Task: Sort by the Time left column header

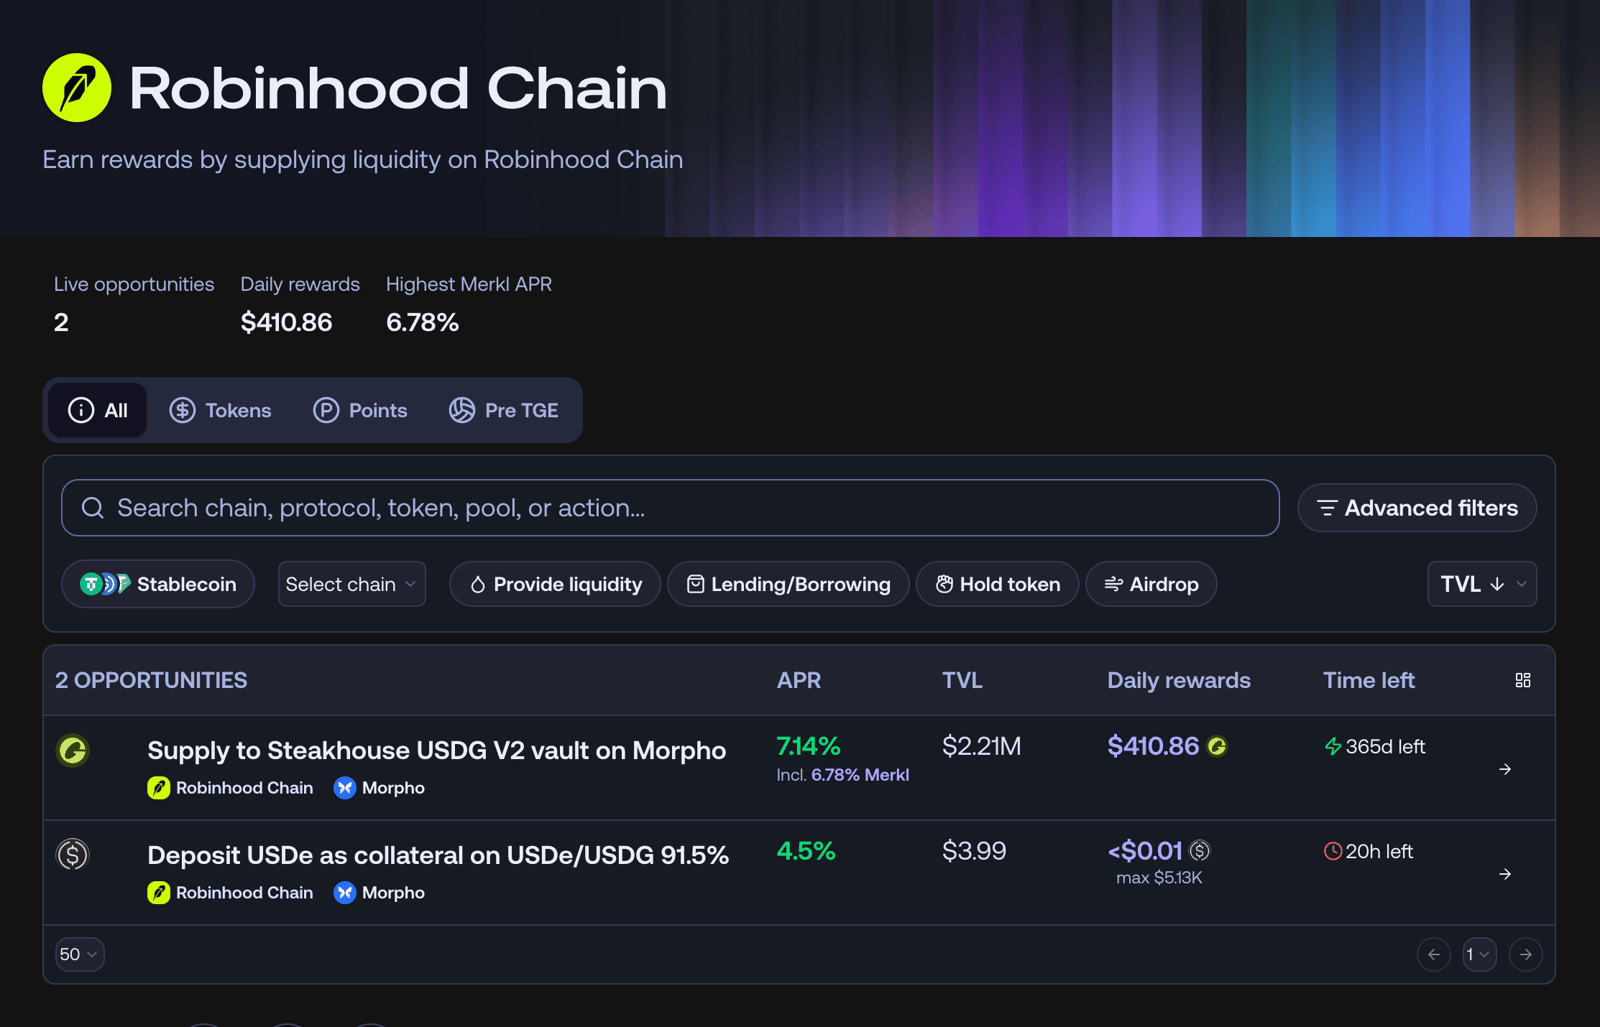Action: tap(1369, 680)
